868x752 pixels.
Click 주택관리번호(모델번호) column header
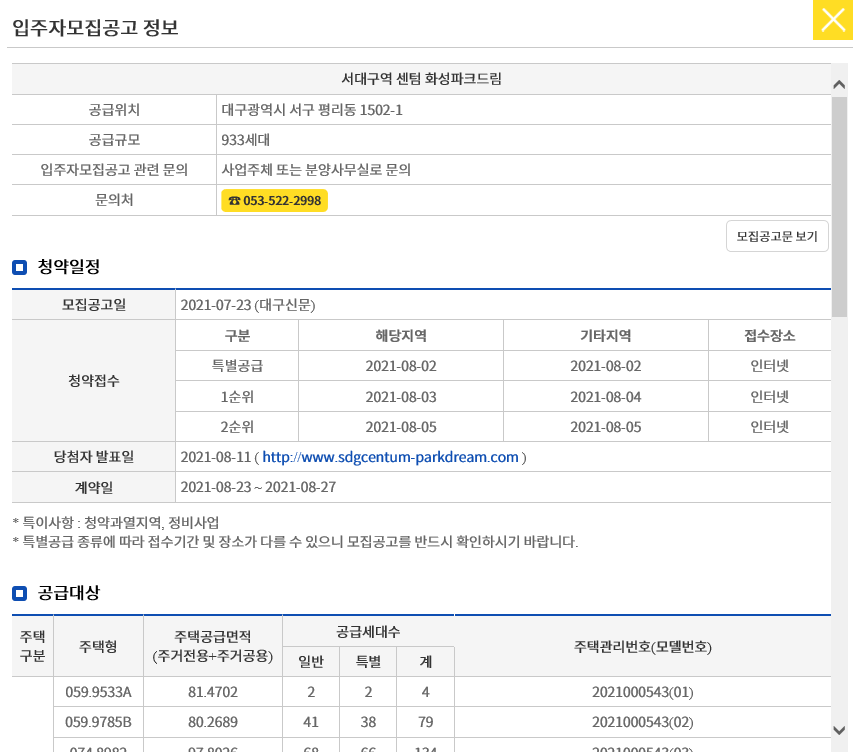pos(643,646)
